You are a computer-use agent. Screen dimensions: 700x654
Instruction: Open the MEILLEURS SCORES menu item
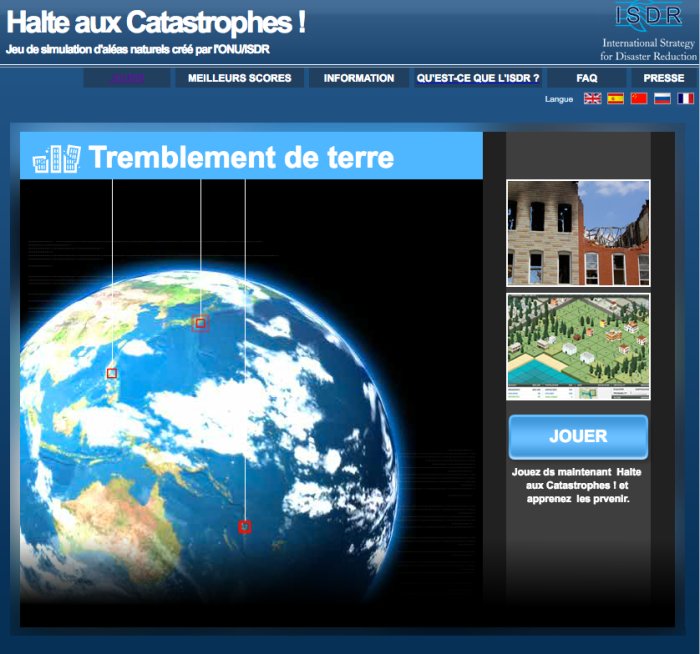coord(240,78)
